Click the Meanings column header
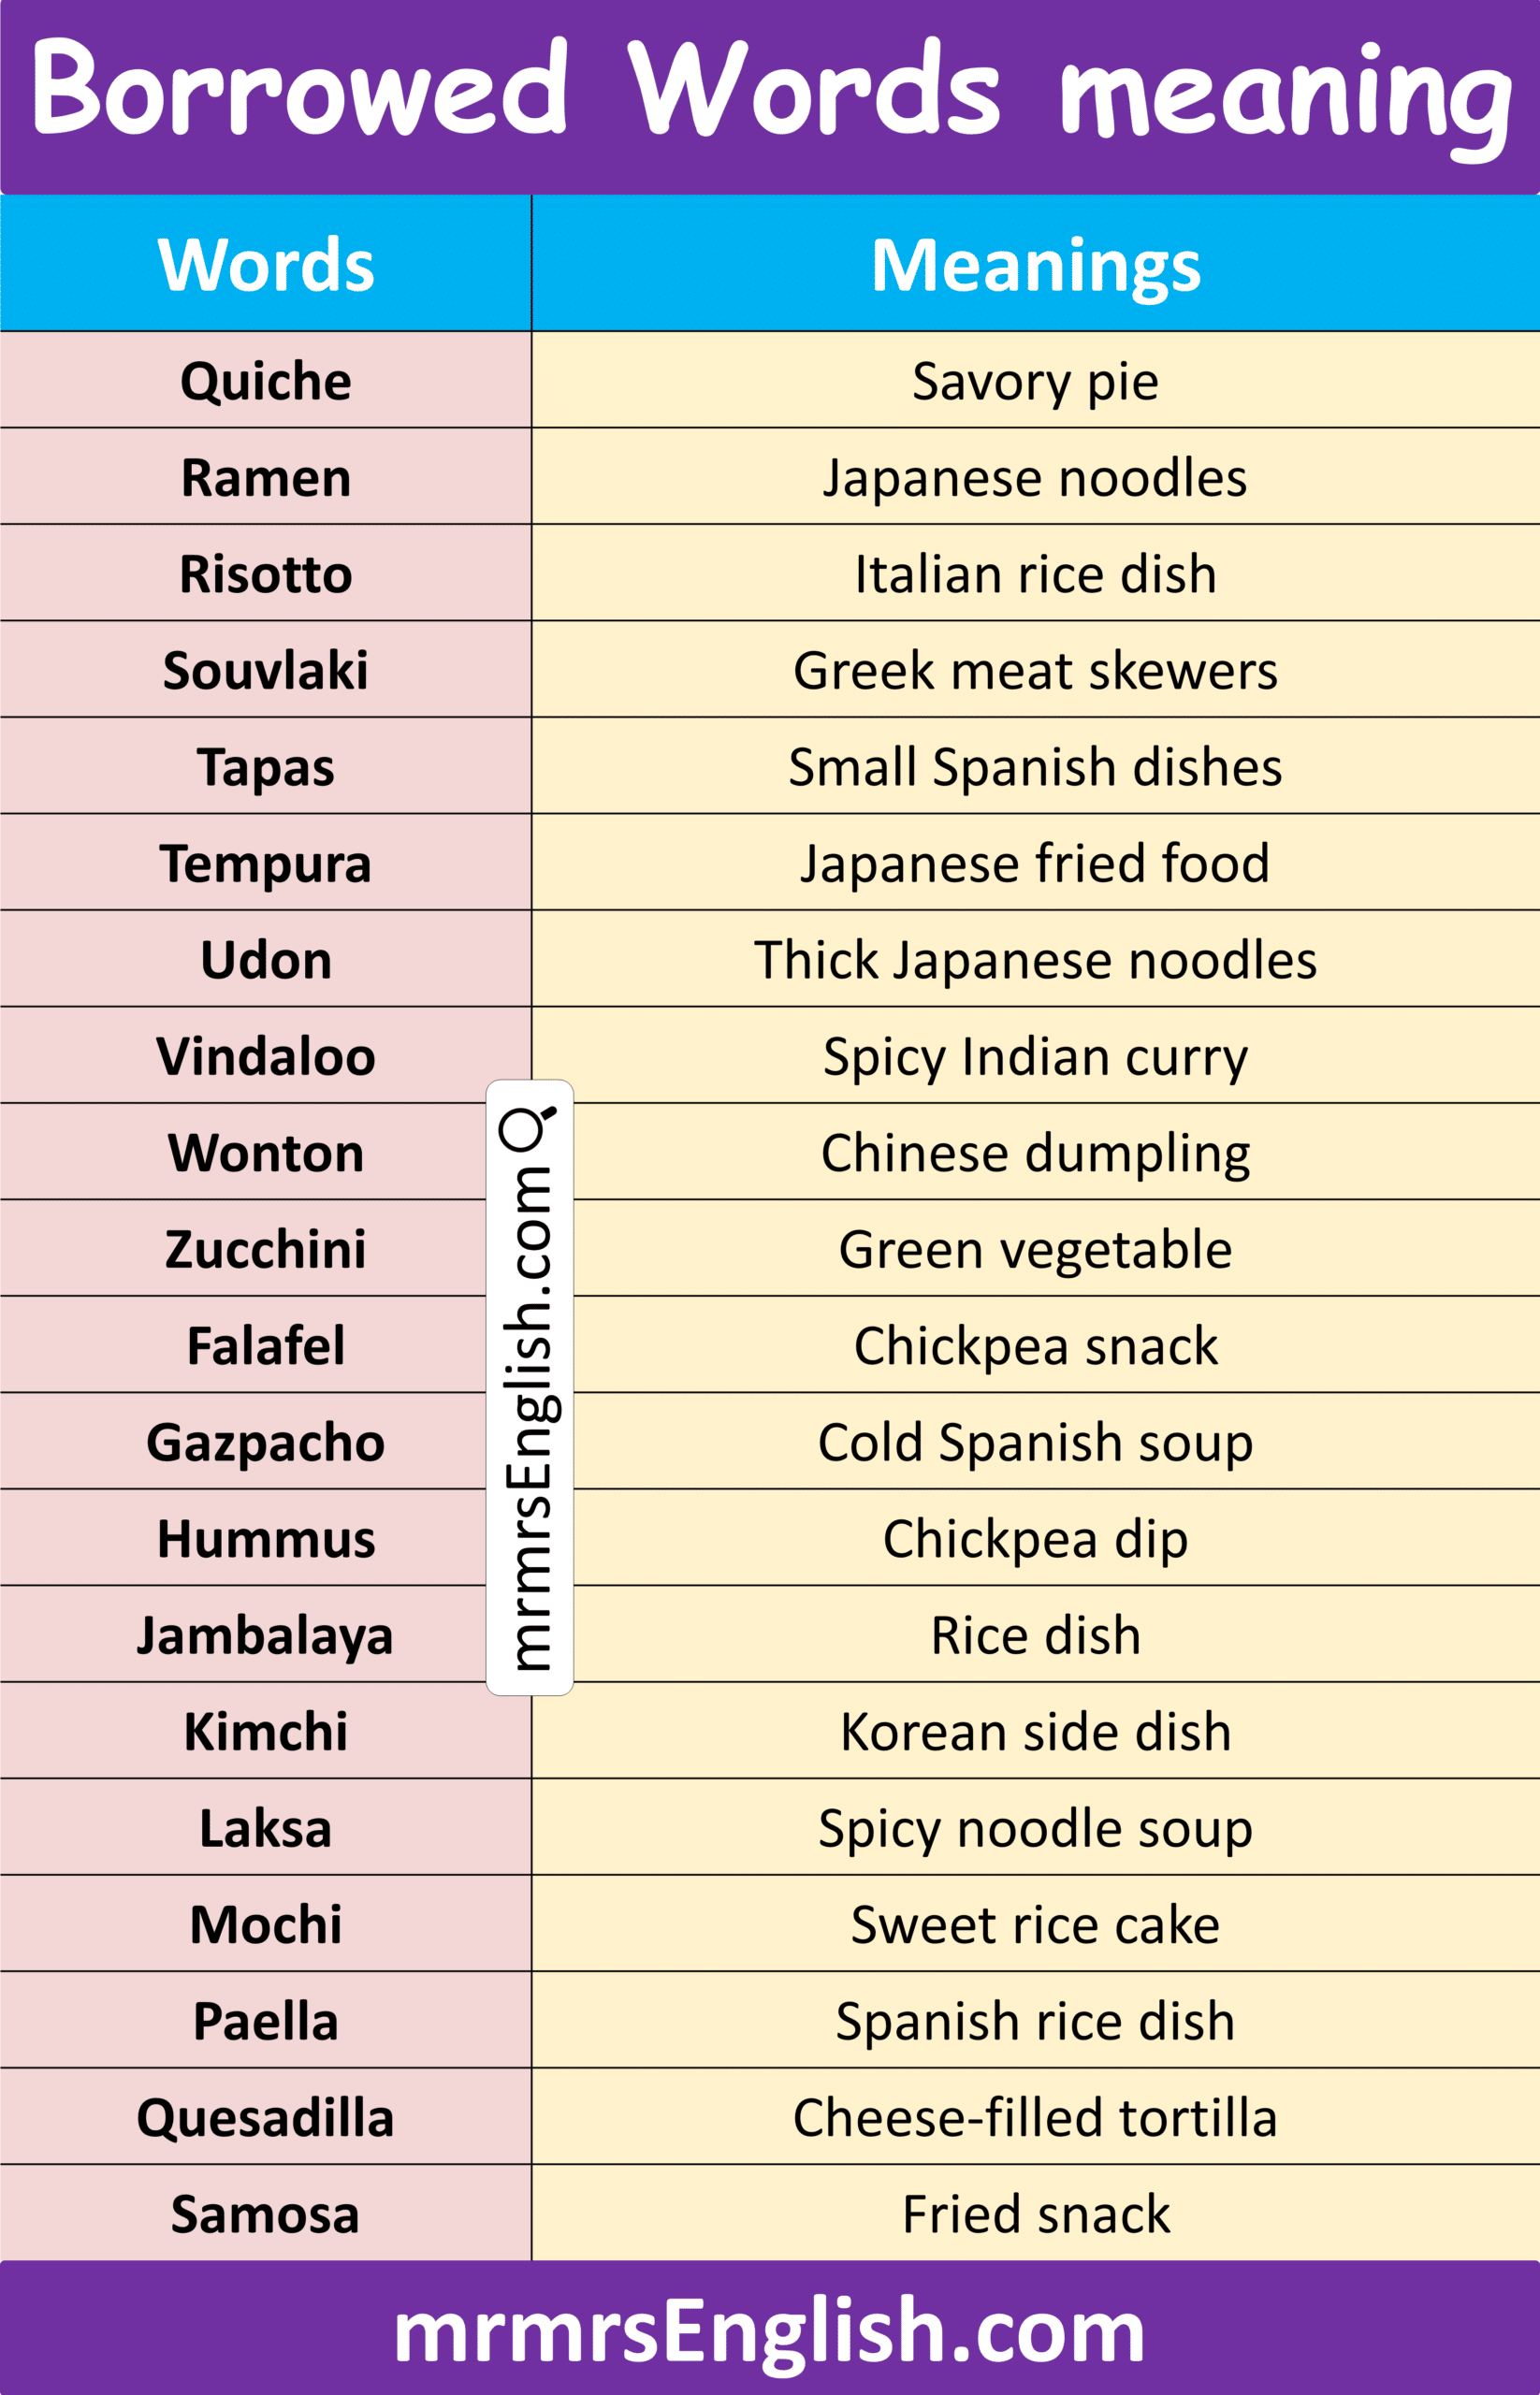1540x2395 pixels. coord(1036,264)
